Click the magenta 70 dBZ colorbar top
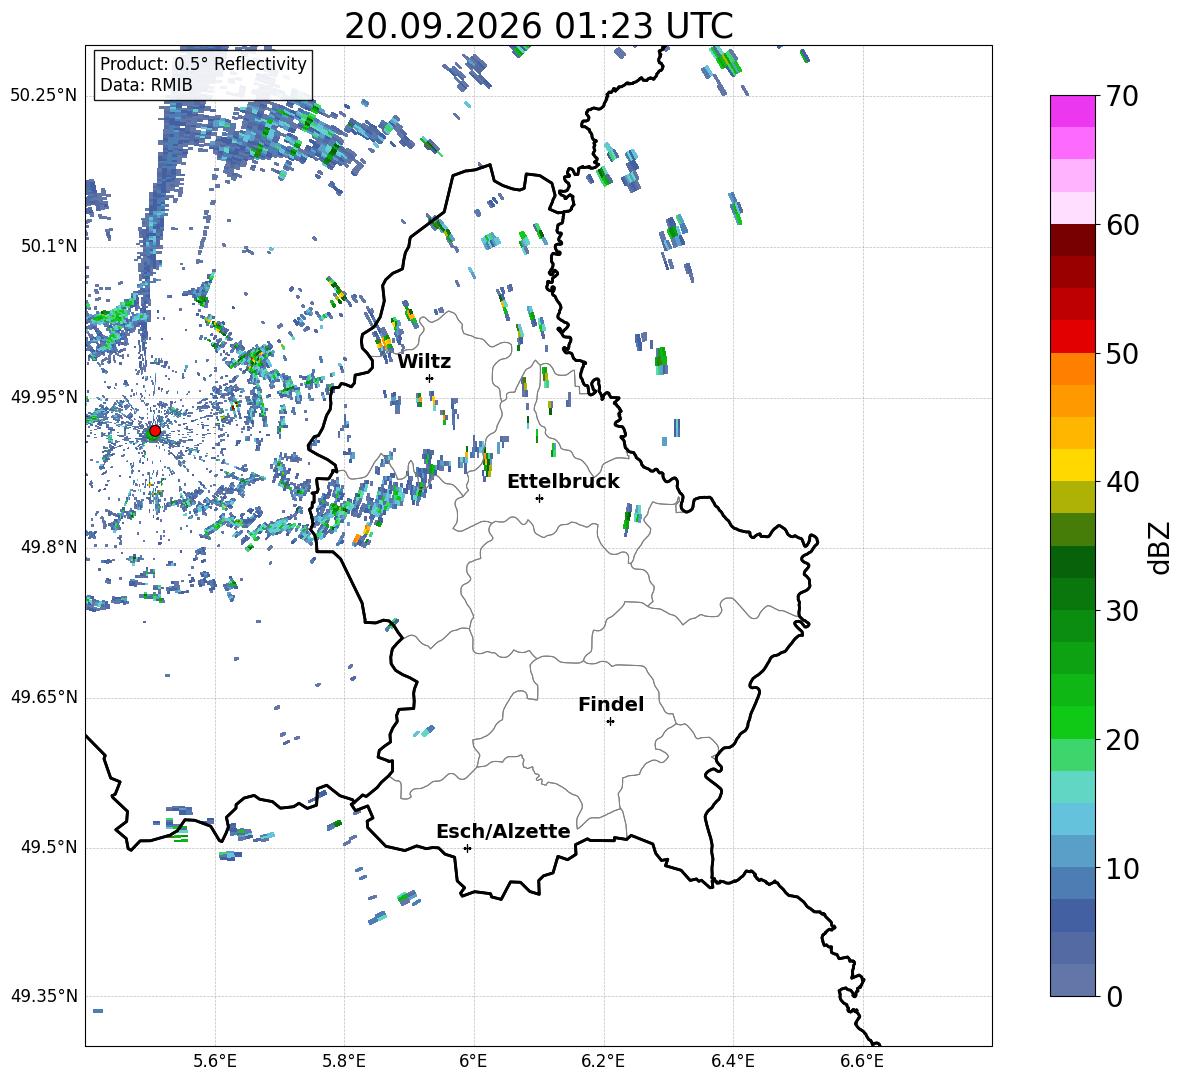 click(1072, 111)
